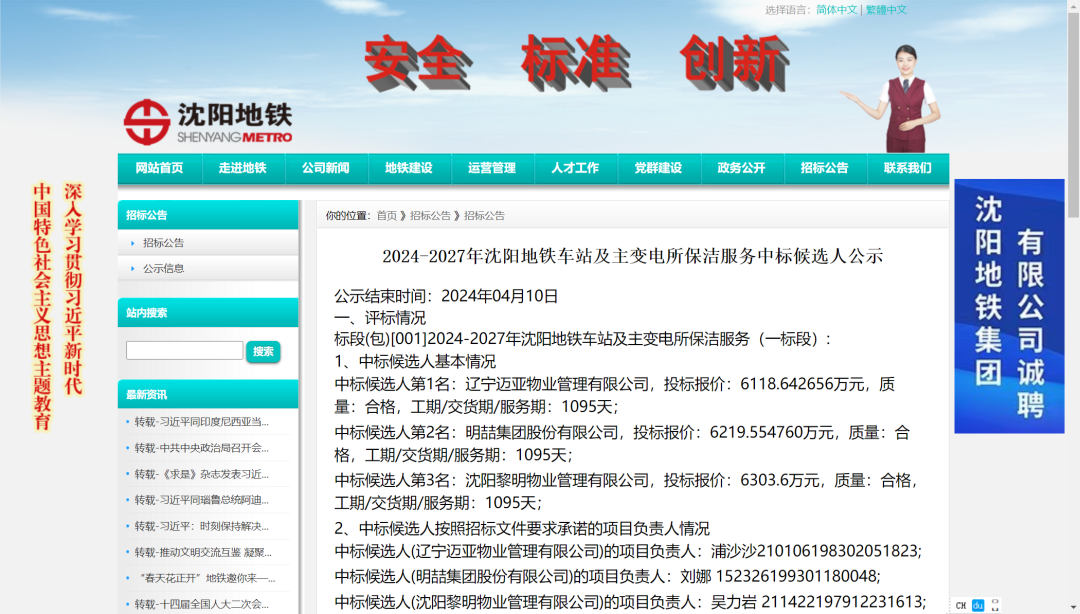Screen dimensions: 1080x614
Task: Click the 最新资讯 section header
Action: 208,394
